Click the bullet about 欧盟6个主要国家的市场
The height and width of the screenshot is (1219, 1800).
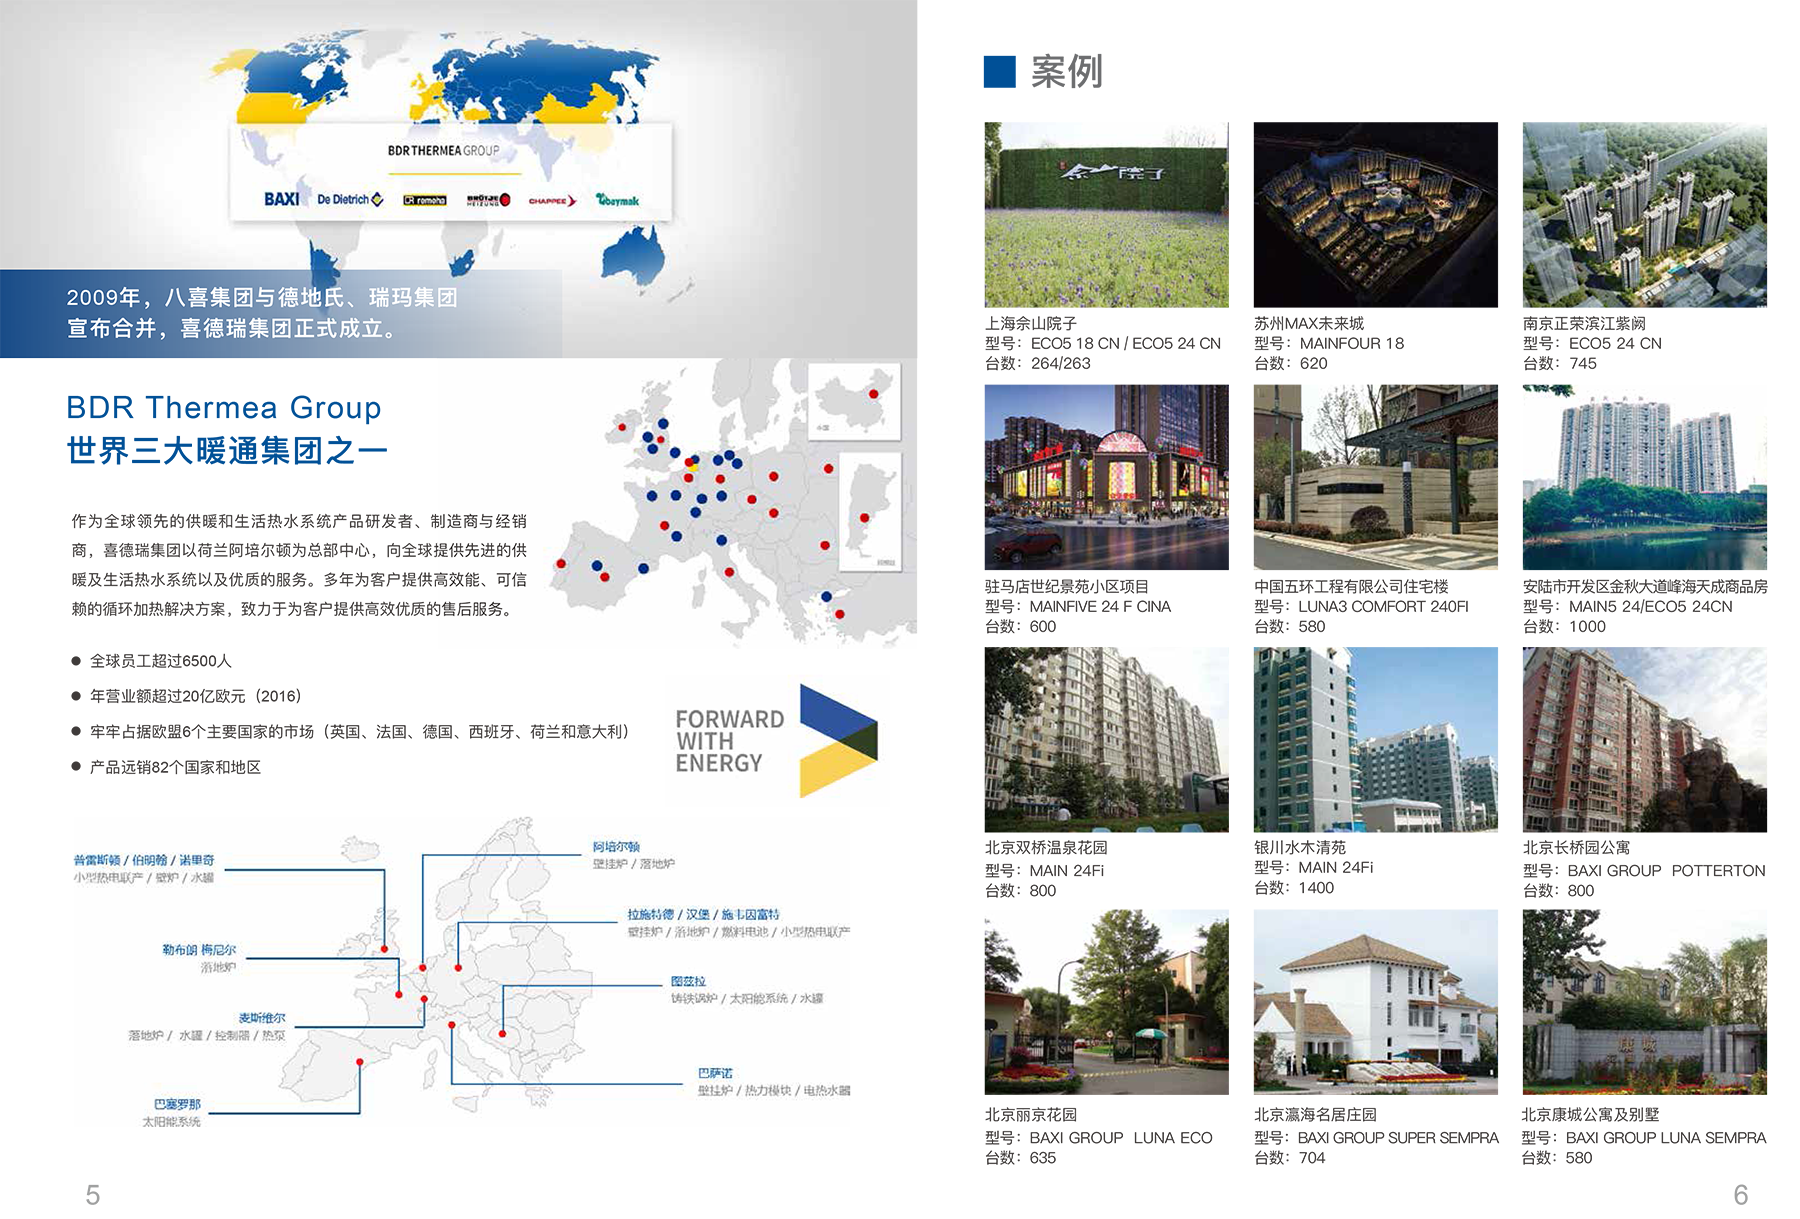pos(364,732)
